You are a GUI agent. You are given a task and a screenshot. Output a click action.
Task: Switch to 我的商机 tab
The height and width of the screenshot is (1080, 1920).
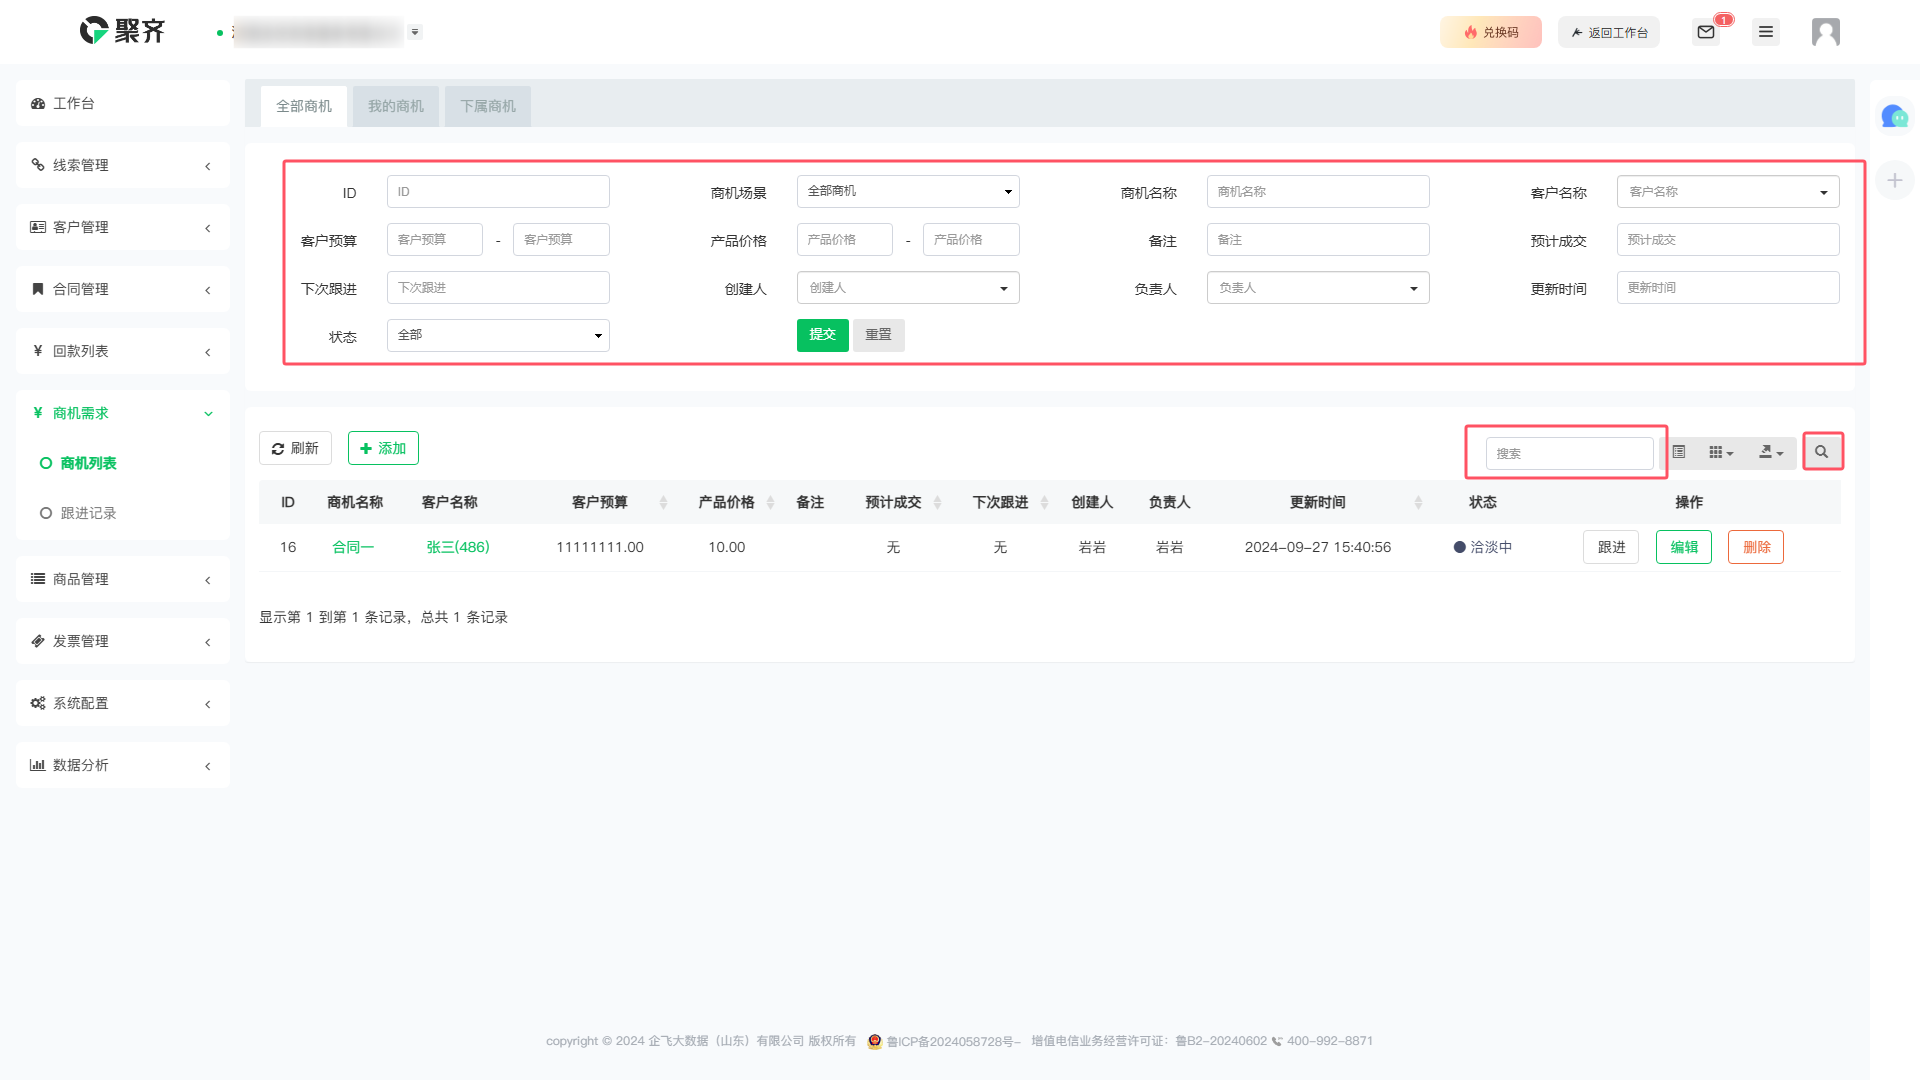396,106
